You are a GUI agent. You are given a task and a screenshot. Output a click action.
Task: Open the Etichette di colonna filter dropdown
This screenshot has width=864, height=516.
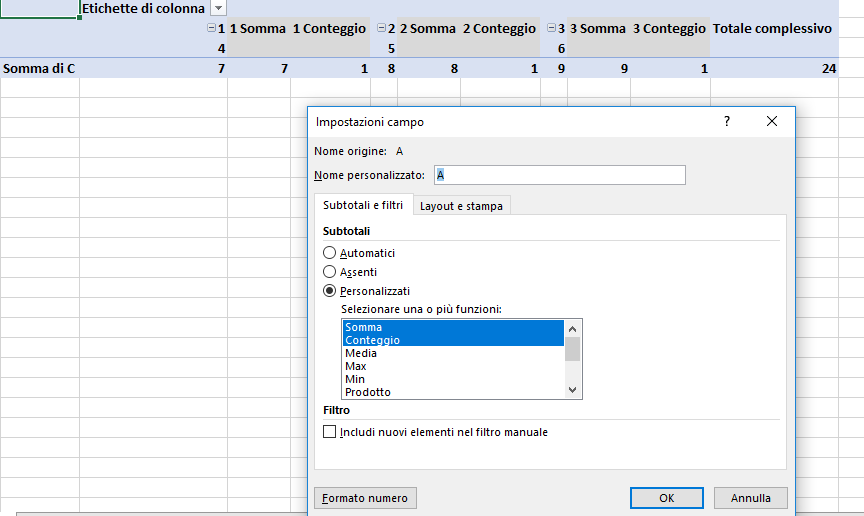tap(219, 8)
